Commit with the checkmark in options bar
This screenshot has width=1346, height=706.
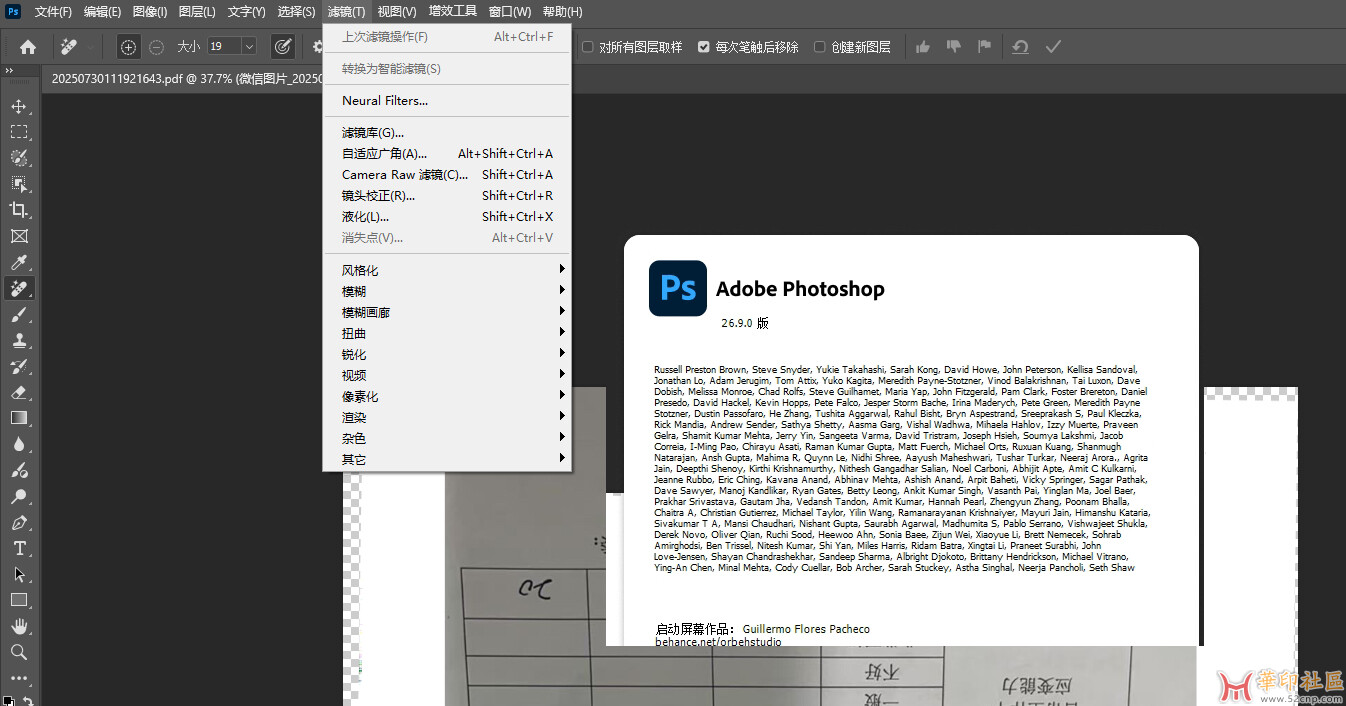click(1053, 46)
